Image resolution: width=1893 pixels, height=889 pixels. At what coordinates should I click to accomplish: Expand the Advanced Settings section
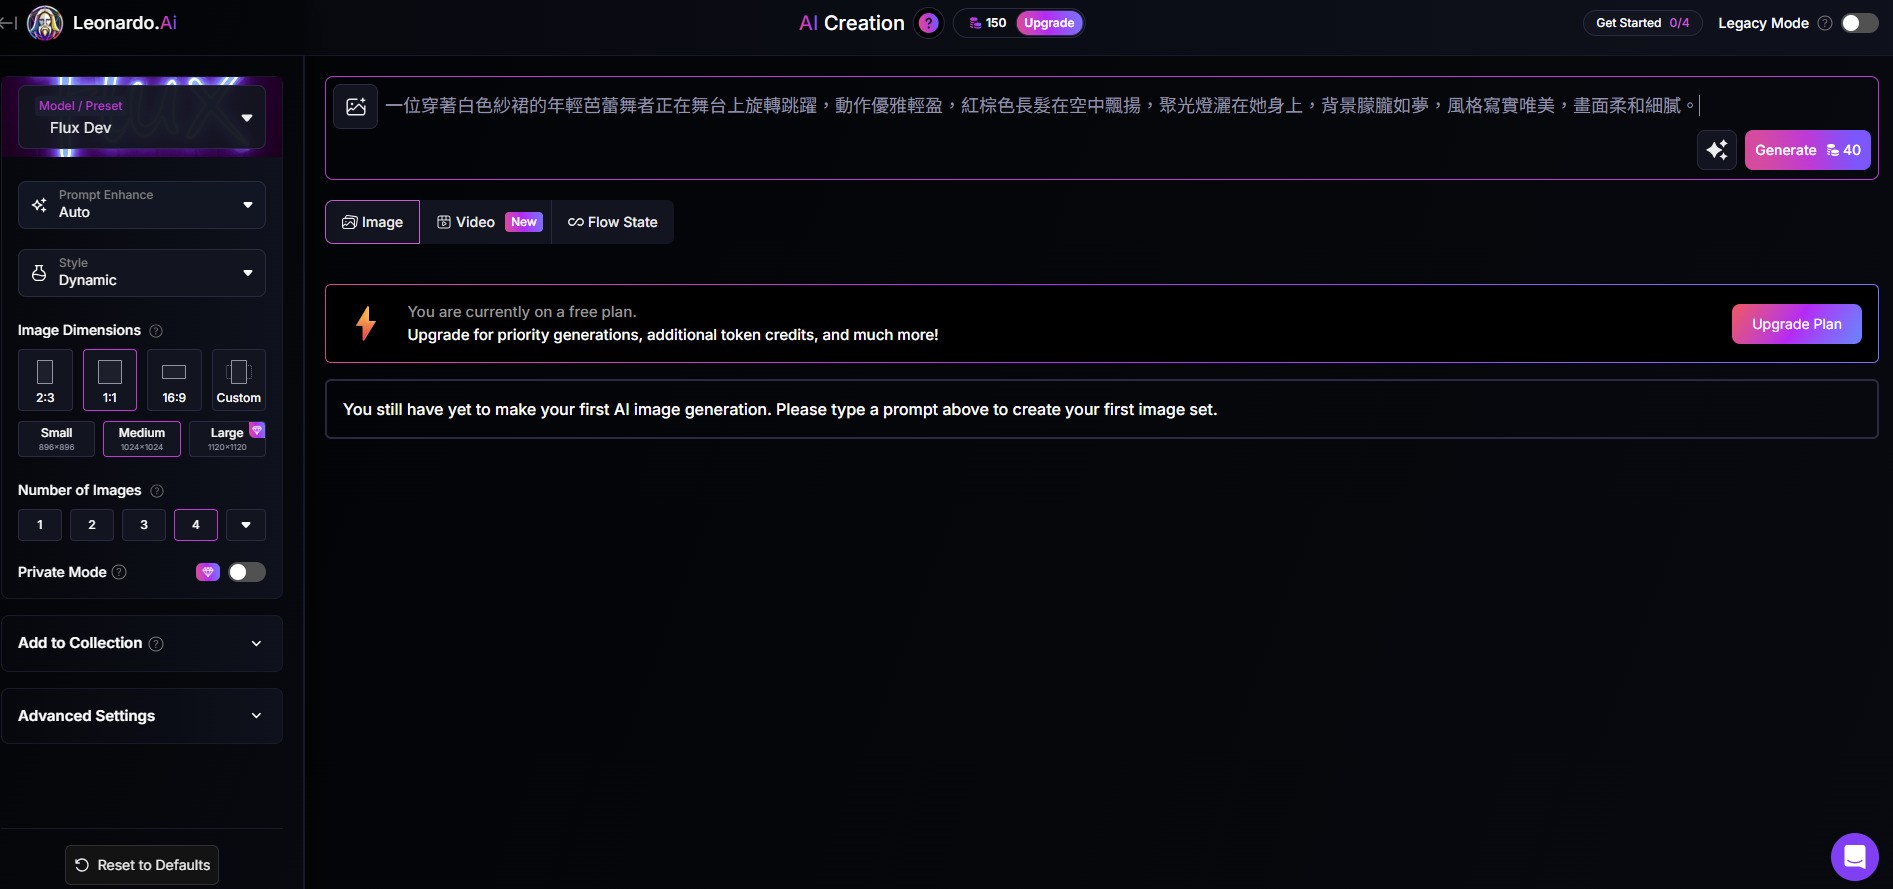click(142, 716)
